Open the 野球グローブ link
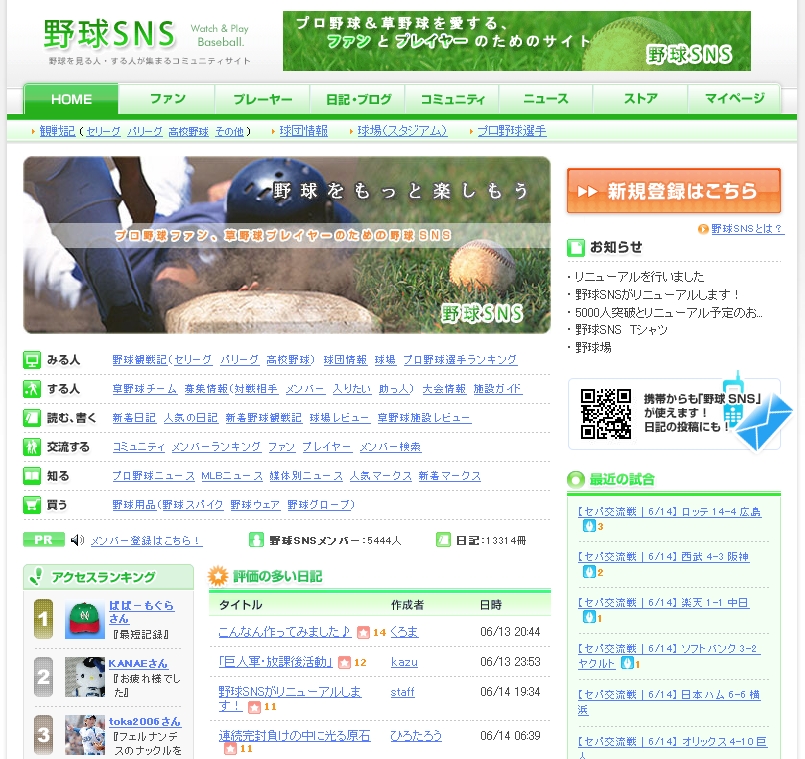805x759 pixels. click(x=318, y=505)
